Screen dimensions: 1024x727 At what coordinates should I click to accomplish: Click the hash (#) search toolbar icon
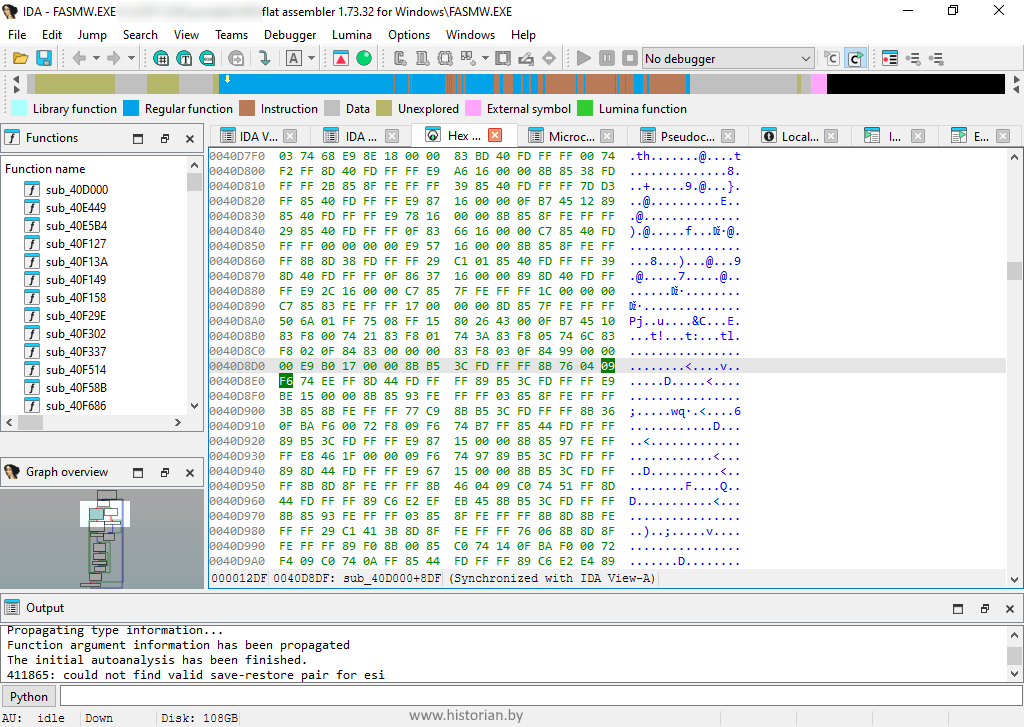(x=161, y=59)
